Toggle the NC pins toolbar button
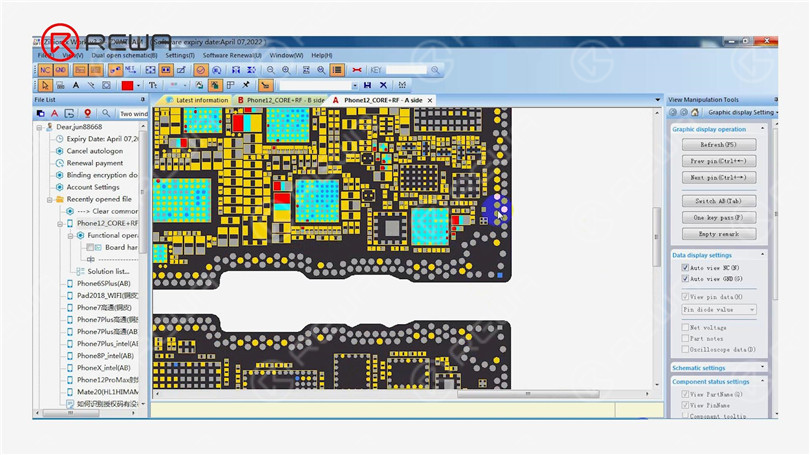 pos(45,70)
